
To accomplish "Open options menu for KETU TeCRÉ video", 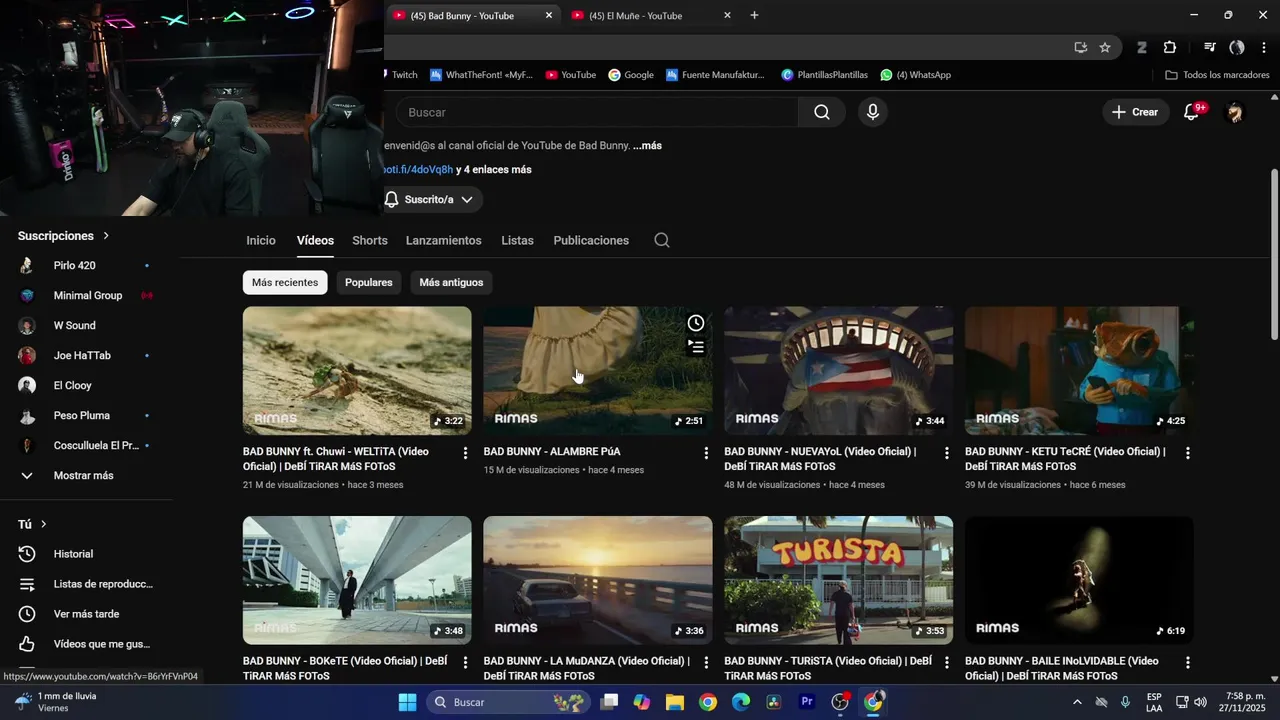I will tap(1188, 453).
